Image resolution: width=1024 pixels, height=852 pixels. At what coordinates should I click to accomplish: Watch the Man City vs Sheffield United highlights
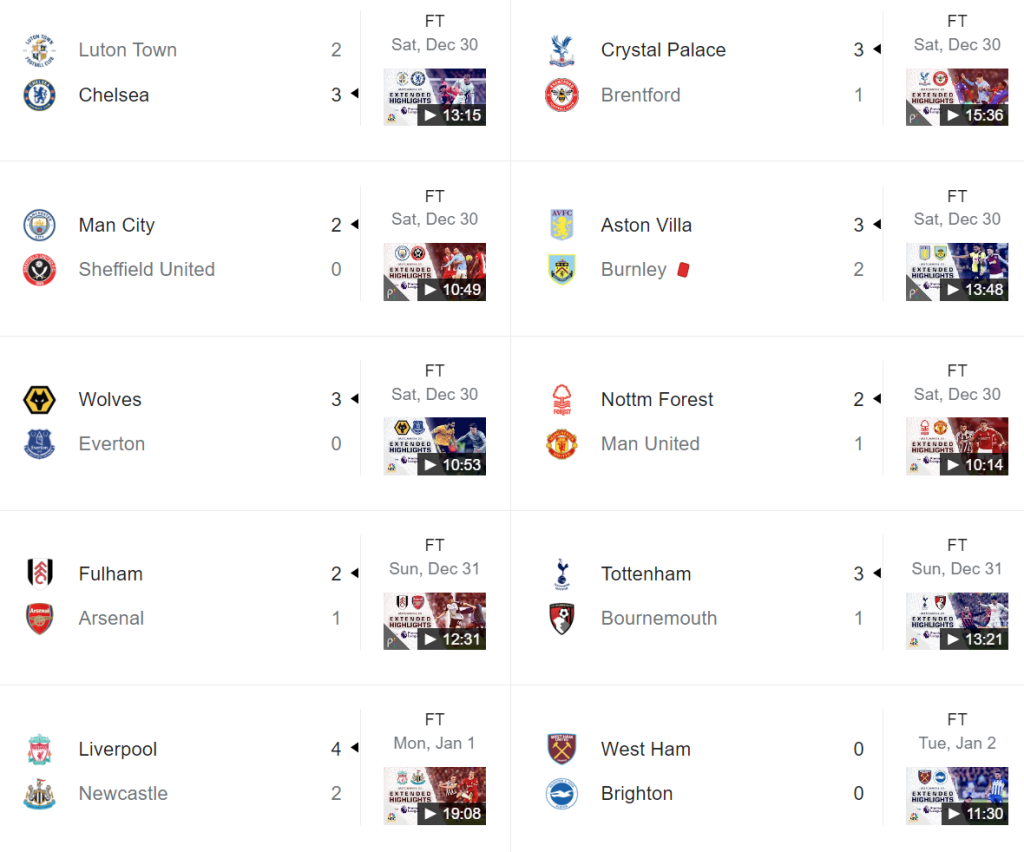click(x=435, y=272)
